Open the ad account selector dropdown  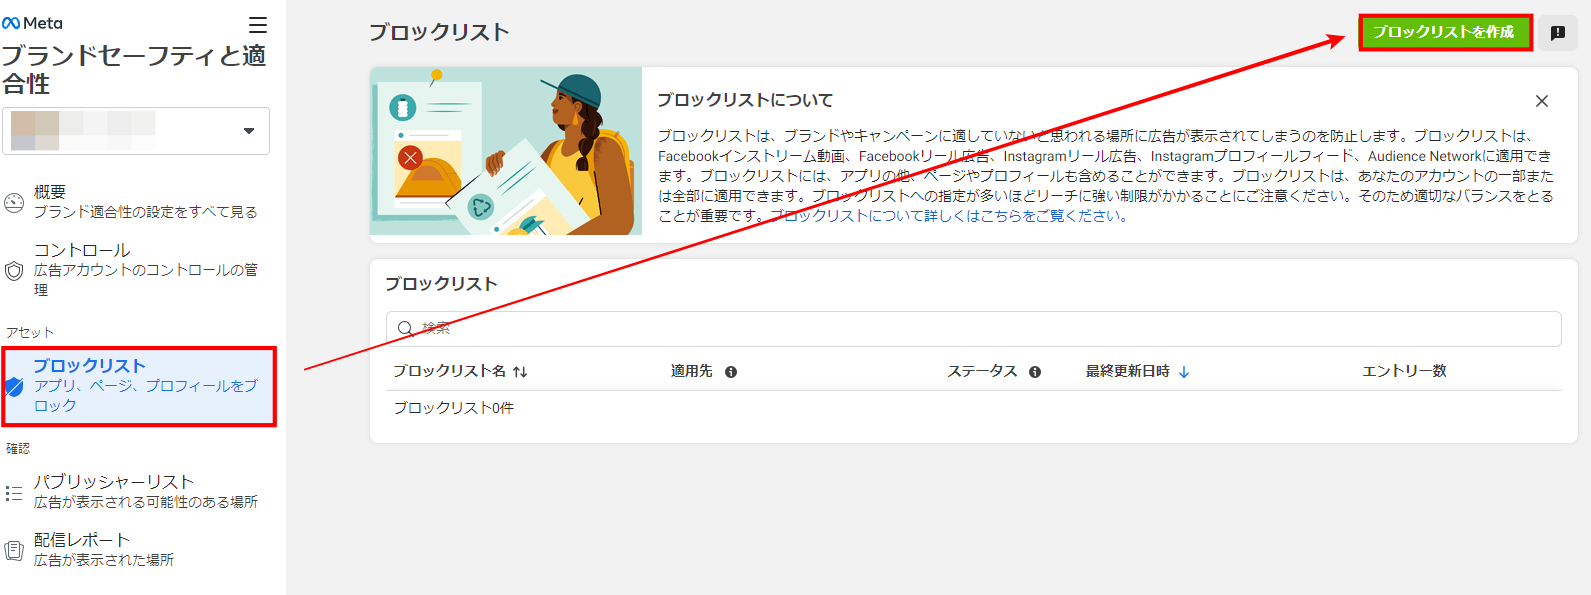pyautogui.click(x=136, y=131)
